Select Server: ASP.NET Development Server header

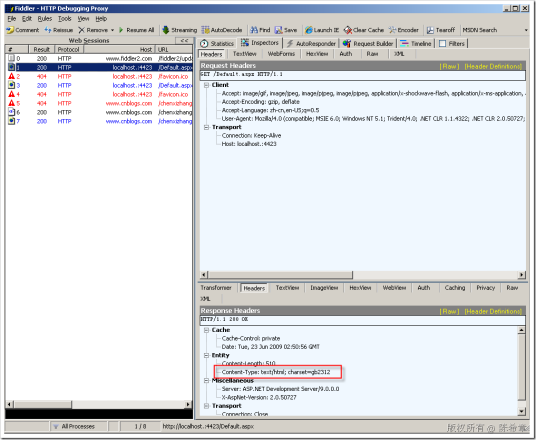(x=280, y=389)
